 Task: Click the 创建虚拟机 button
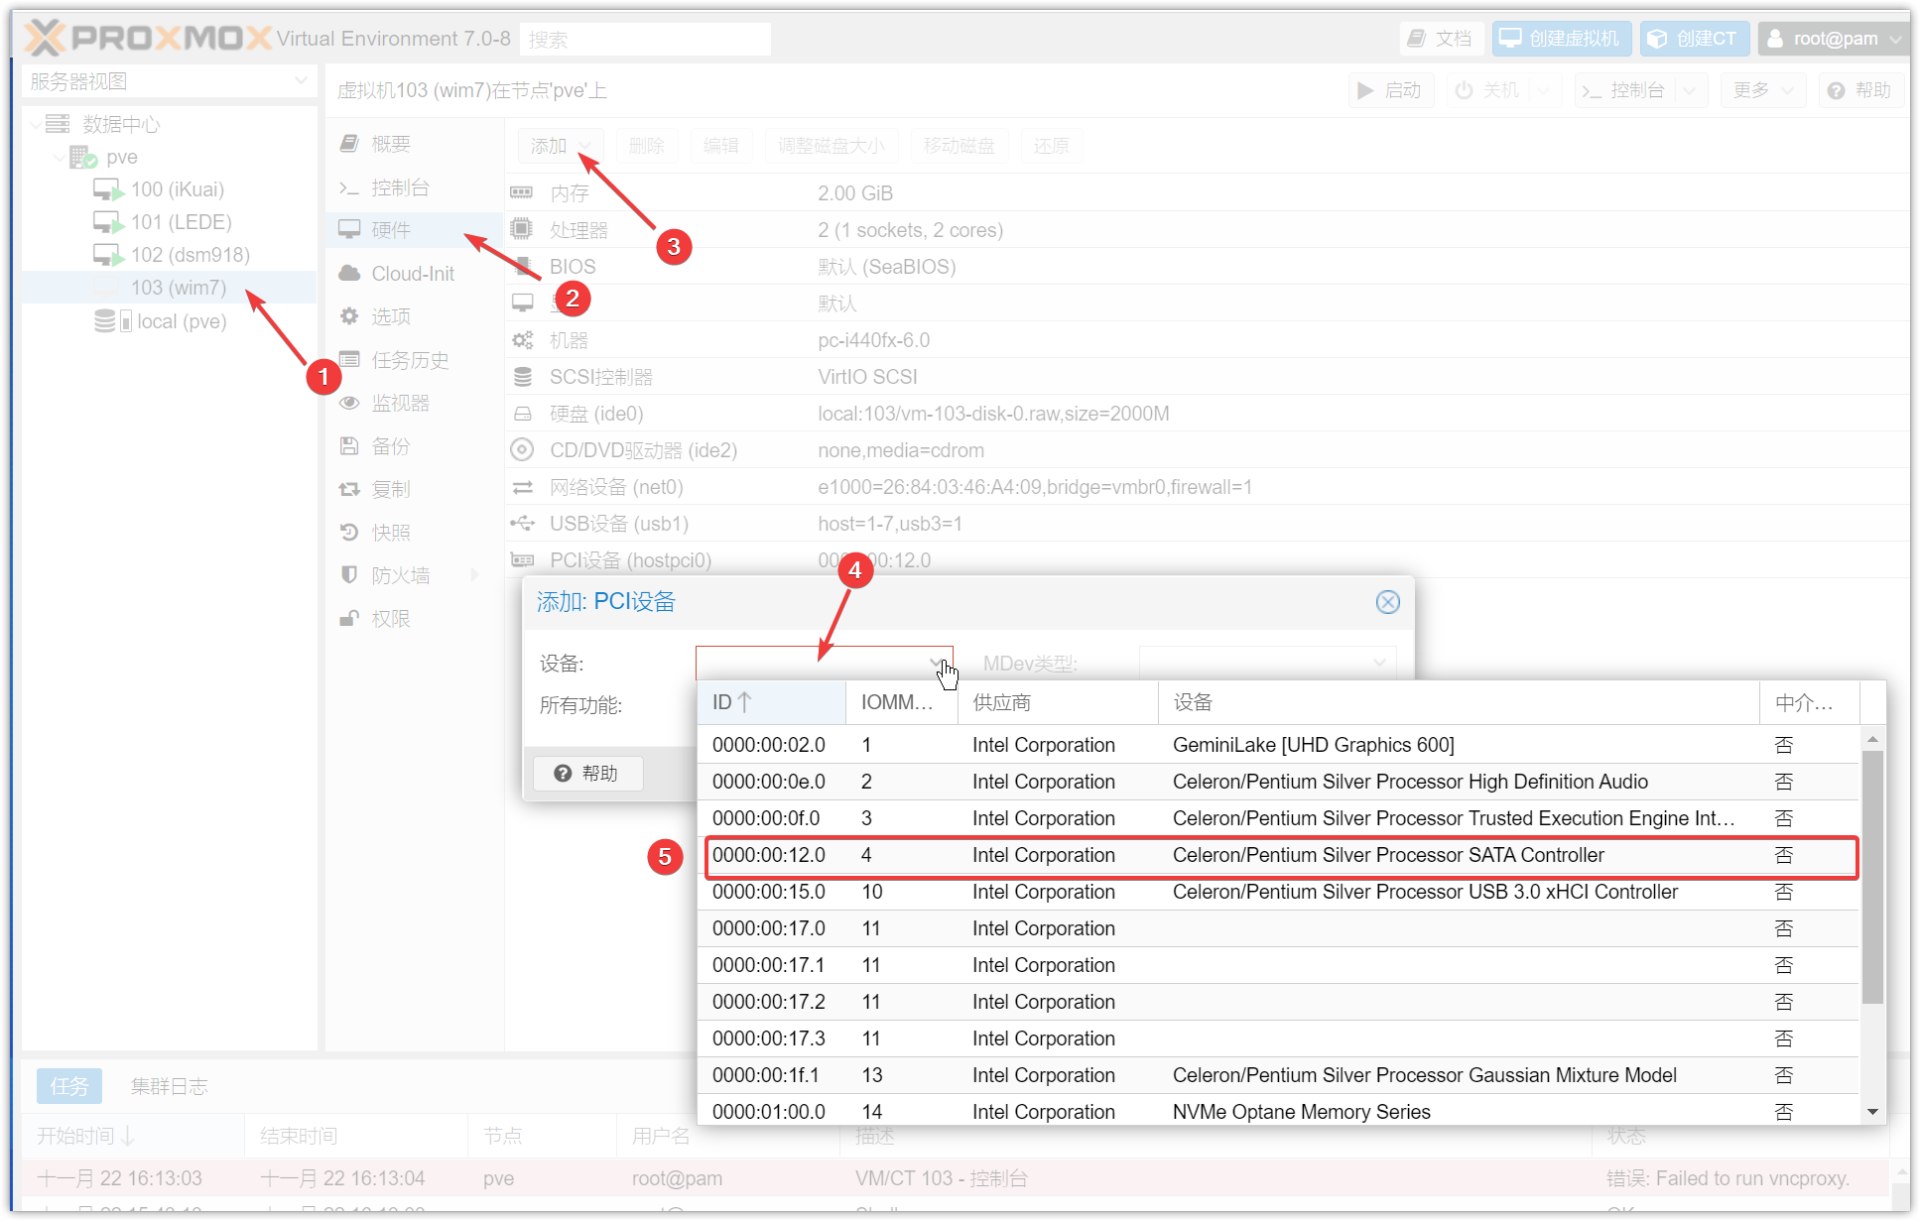pos(1561,39)
